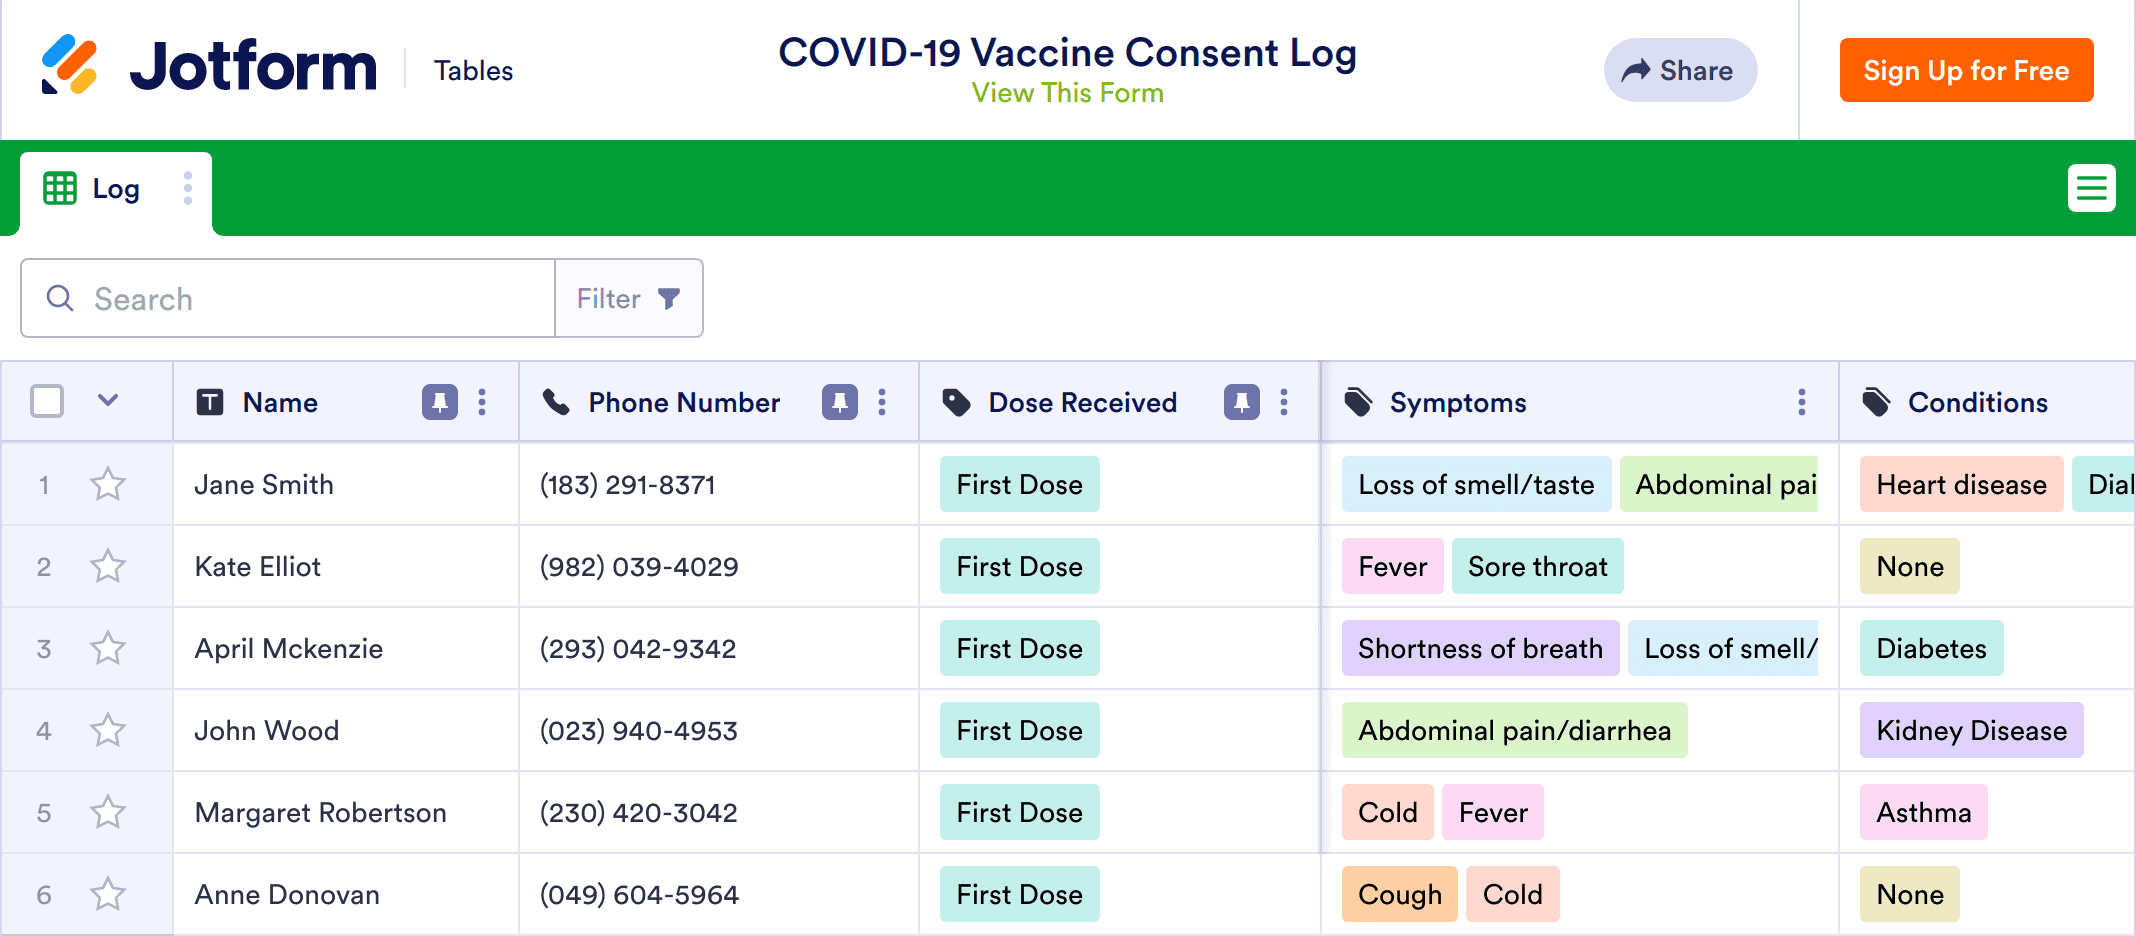
Task: Open the green hamburger menu icon
Action: pyautogui.click(x=2091, y=188)
